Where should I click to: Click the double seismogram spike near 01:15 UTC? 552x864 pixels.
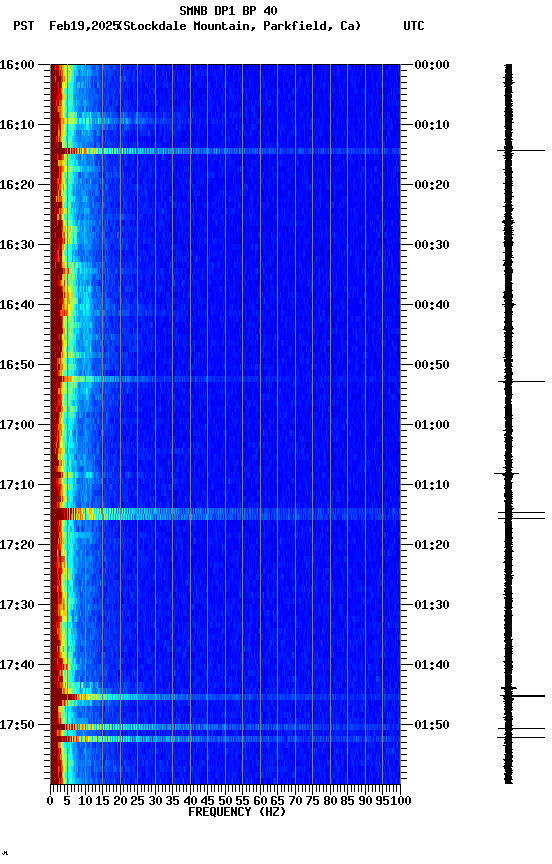[521, 515]
